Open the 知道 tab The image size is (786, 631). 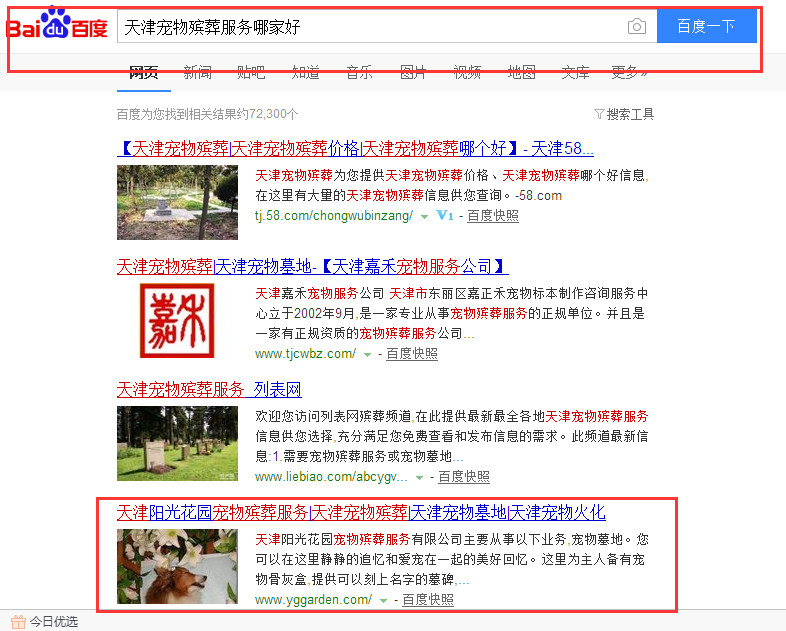306,72
